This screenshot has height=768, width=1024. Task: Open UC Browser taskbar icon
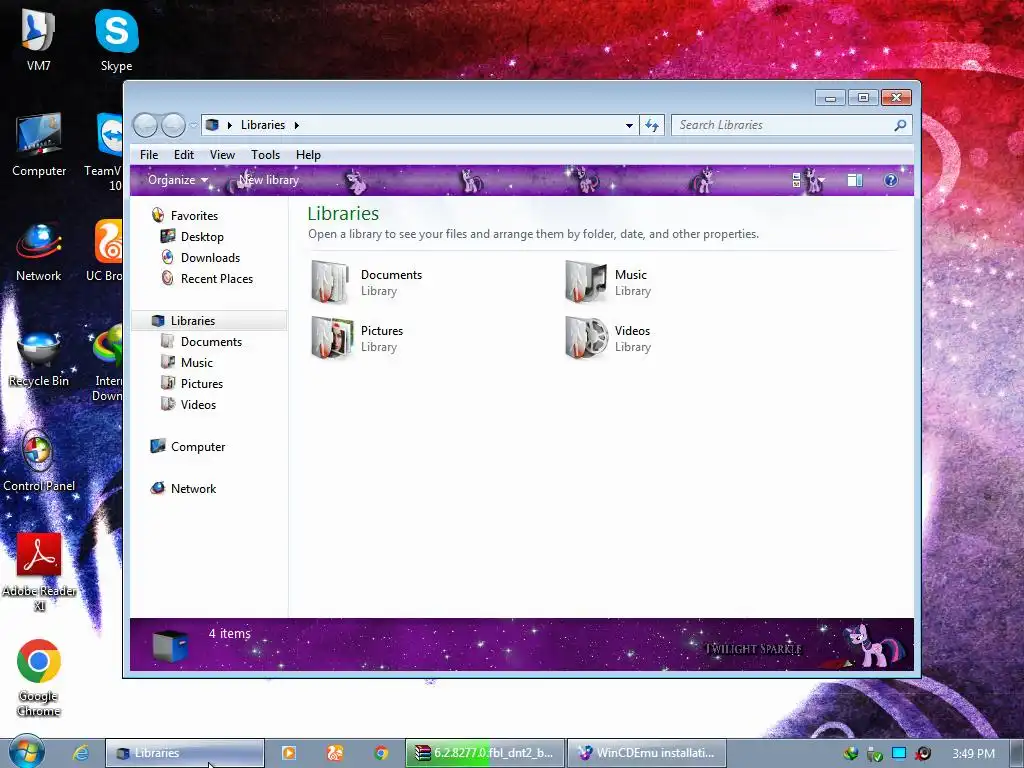[x=334, y=753]
